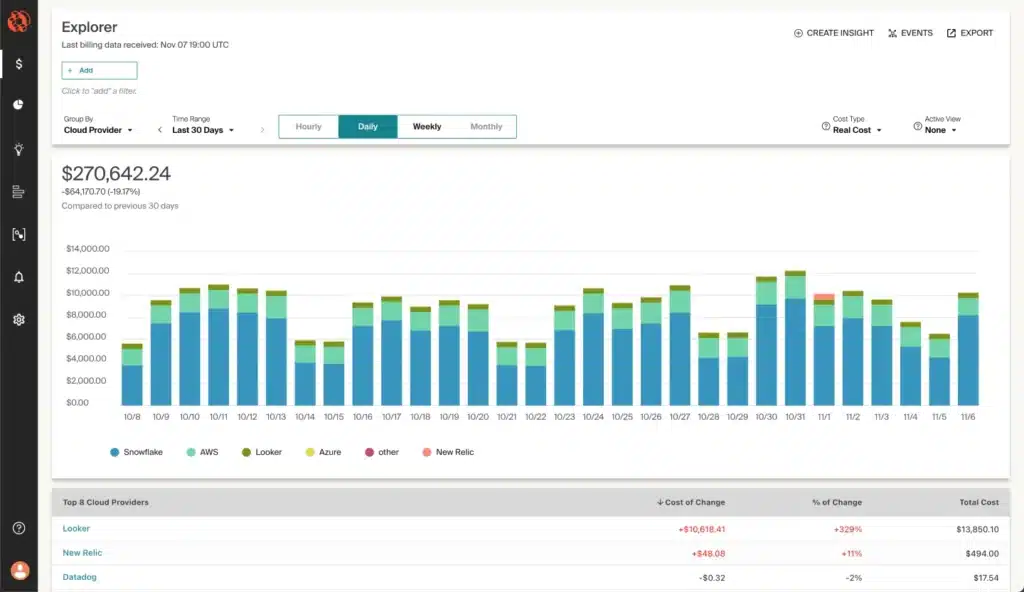Click the Export button

[970, 33]
